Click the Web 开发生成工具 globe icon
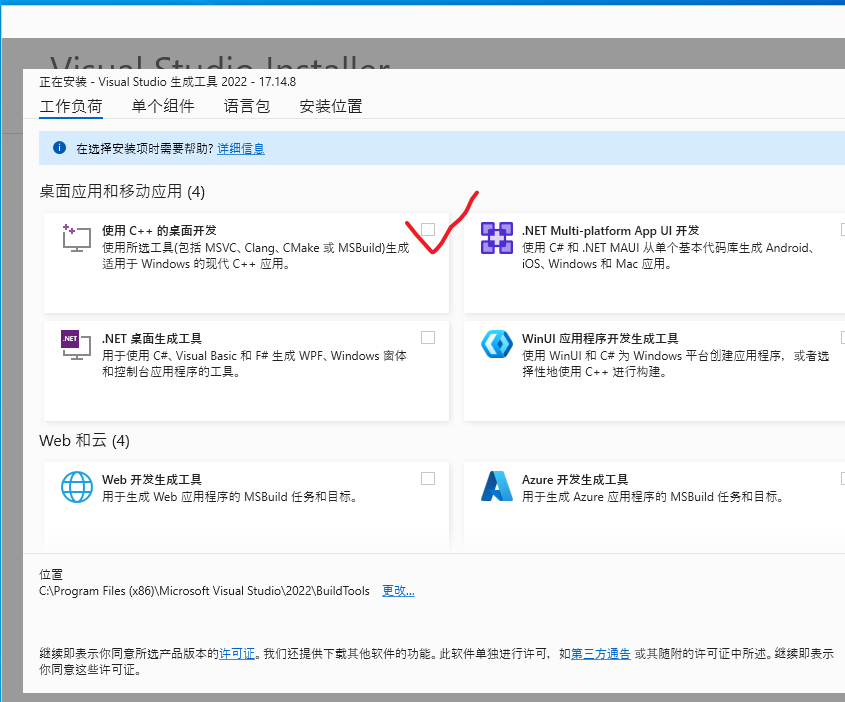 (x=77, y=486)
